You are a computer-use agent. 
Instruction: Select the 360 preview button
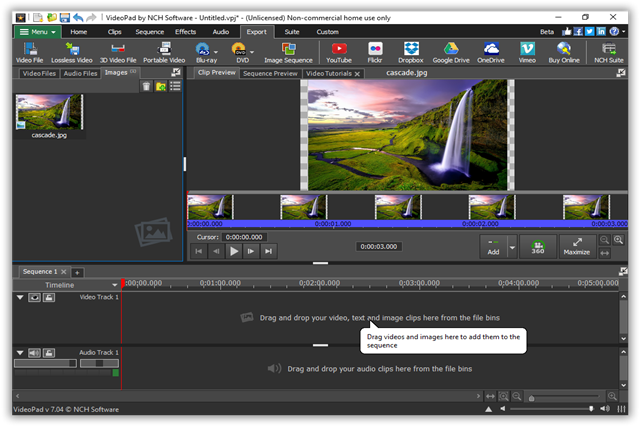click(538, 246)
